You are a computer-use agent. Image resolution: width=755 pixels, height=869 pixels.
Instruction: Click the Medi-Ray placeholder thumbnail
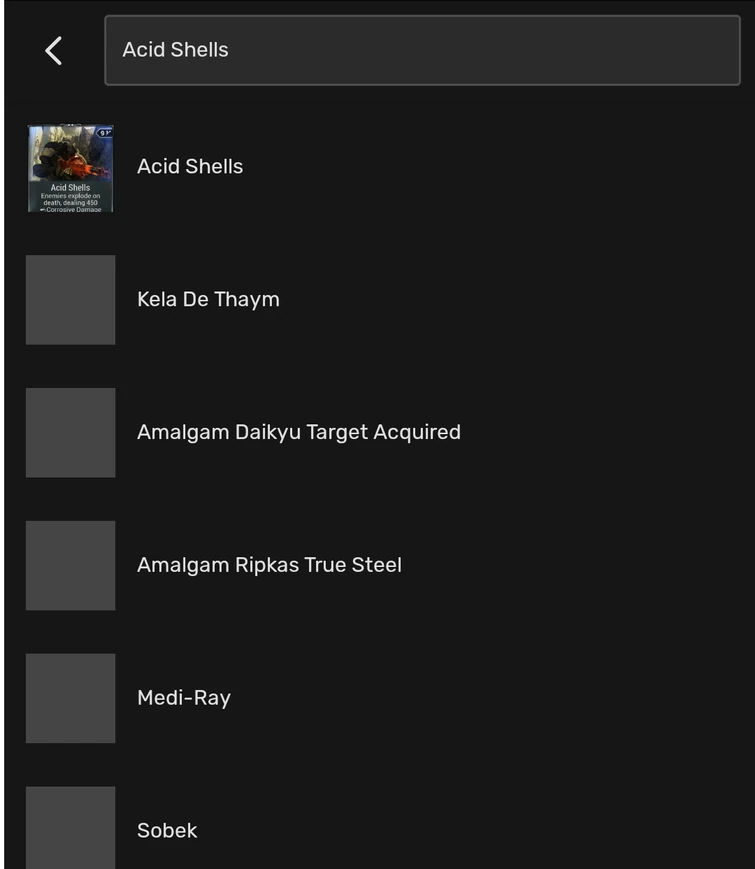70,699
